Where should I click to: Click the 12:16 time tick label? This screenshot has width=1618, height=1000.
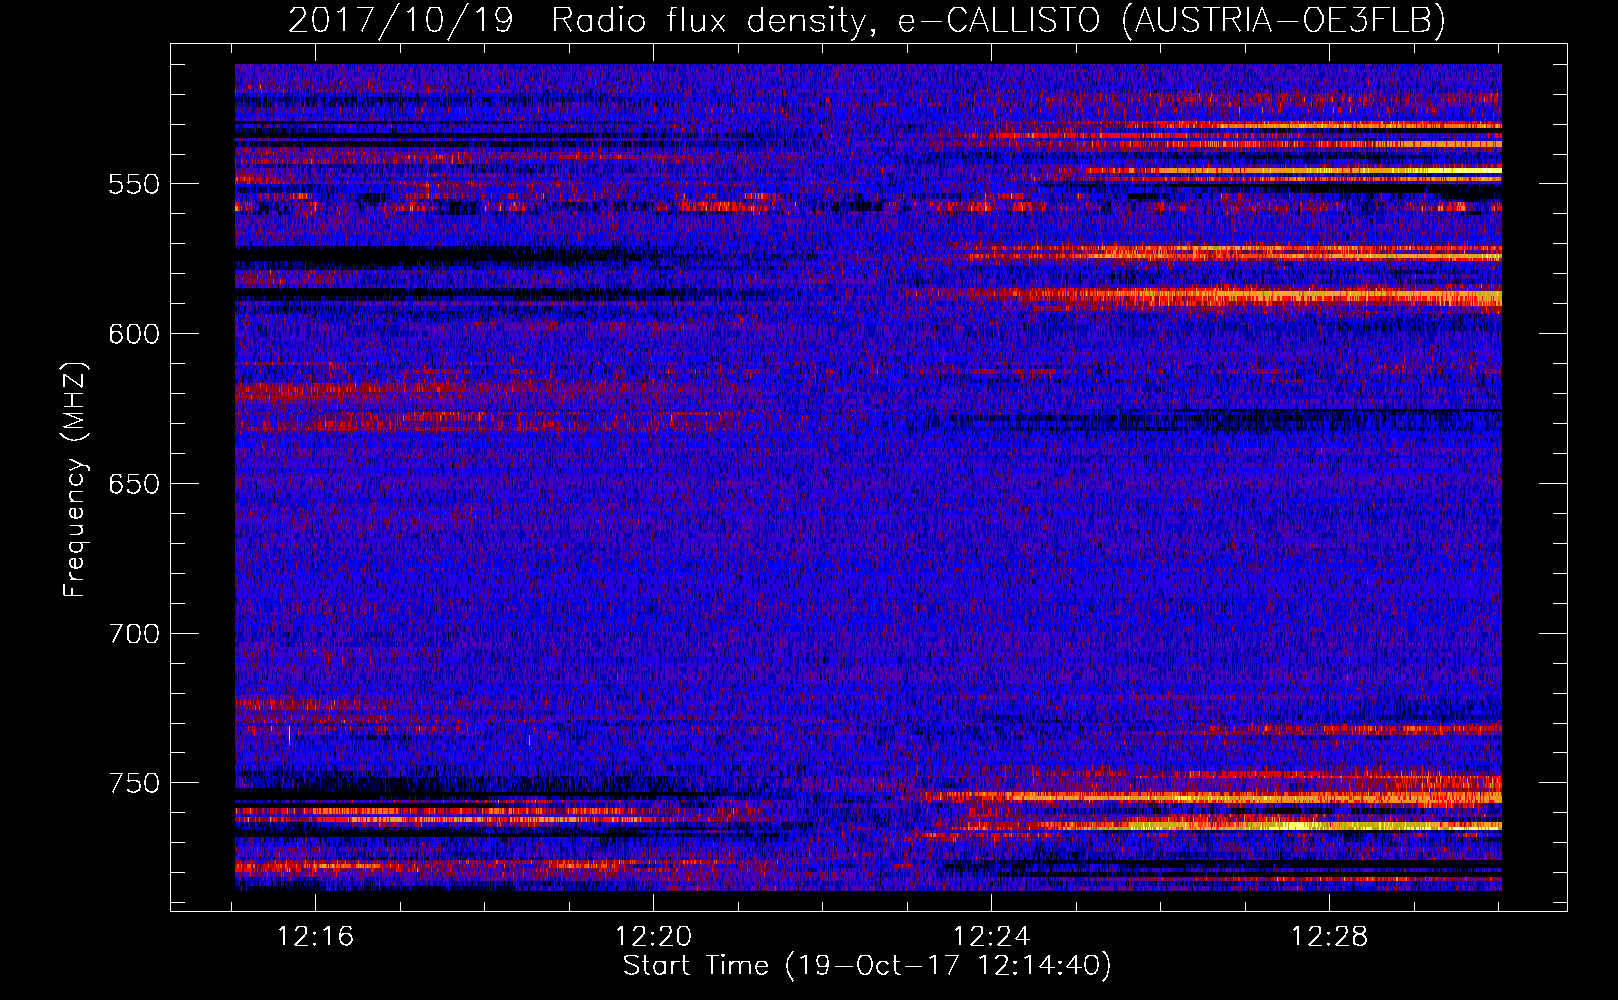(316, 937)
